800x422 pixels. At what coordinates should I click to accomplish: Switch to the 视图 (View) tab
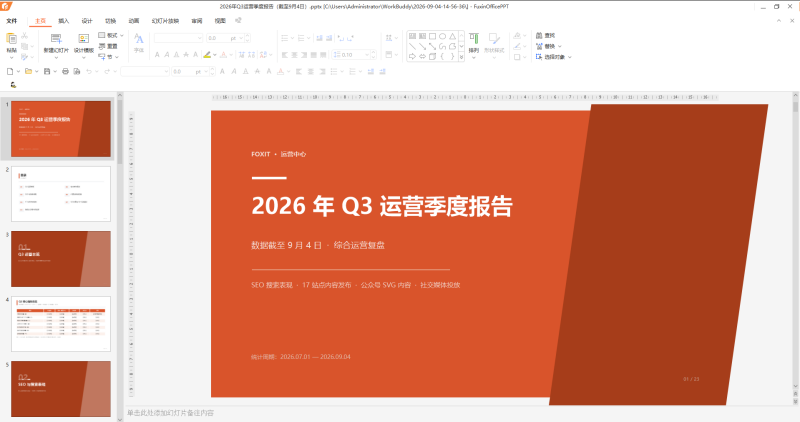[220, 21]
